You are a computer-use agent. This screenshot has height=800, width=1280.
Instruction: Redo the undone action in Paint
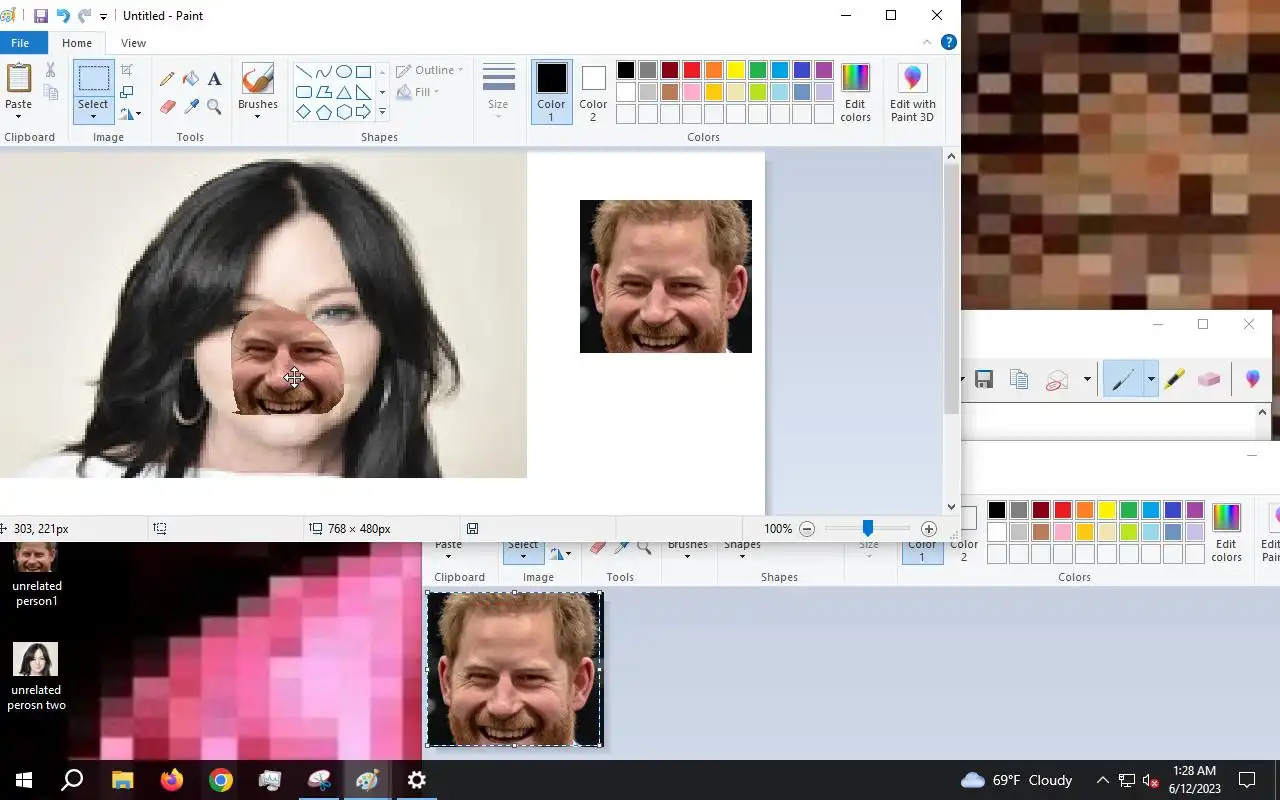84,16
